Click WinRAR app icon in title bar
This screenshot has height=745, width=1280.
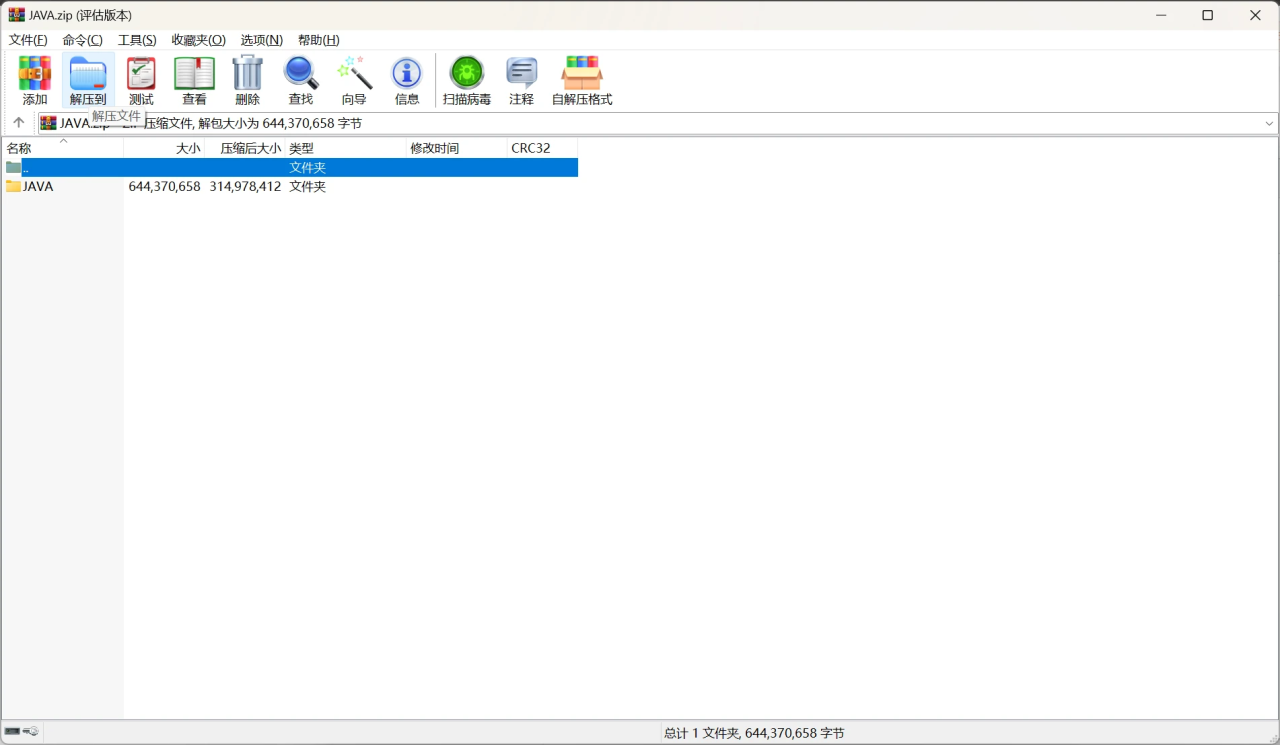coord(16,15)
